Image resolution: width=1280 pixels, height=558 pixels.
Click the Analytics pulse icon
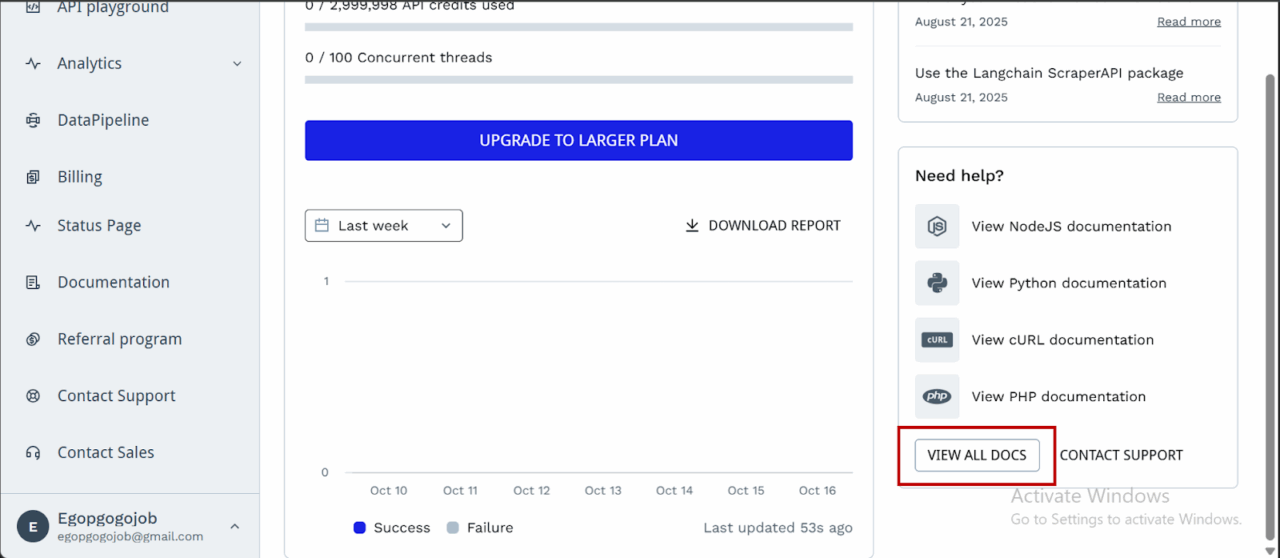pyautogui.click(x=33, y=63)
